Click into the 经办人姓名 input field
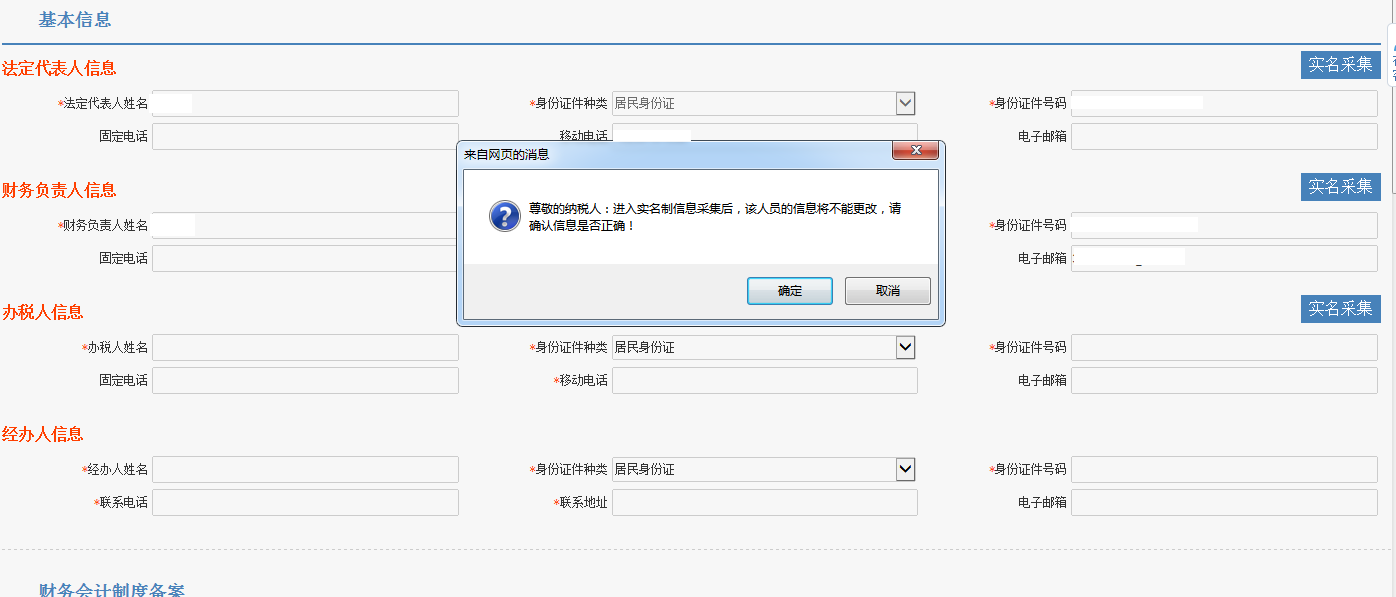This screenshot has height=597, width=1396. point(305,469)
